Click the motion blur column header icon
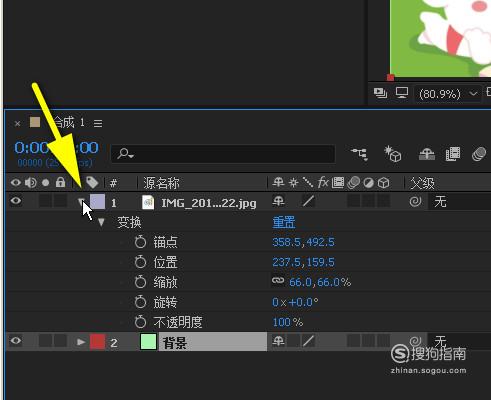This screenshot has width=491, height=400. click(x=353, y=182)
